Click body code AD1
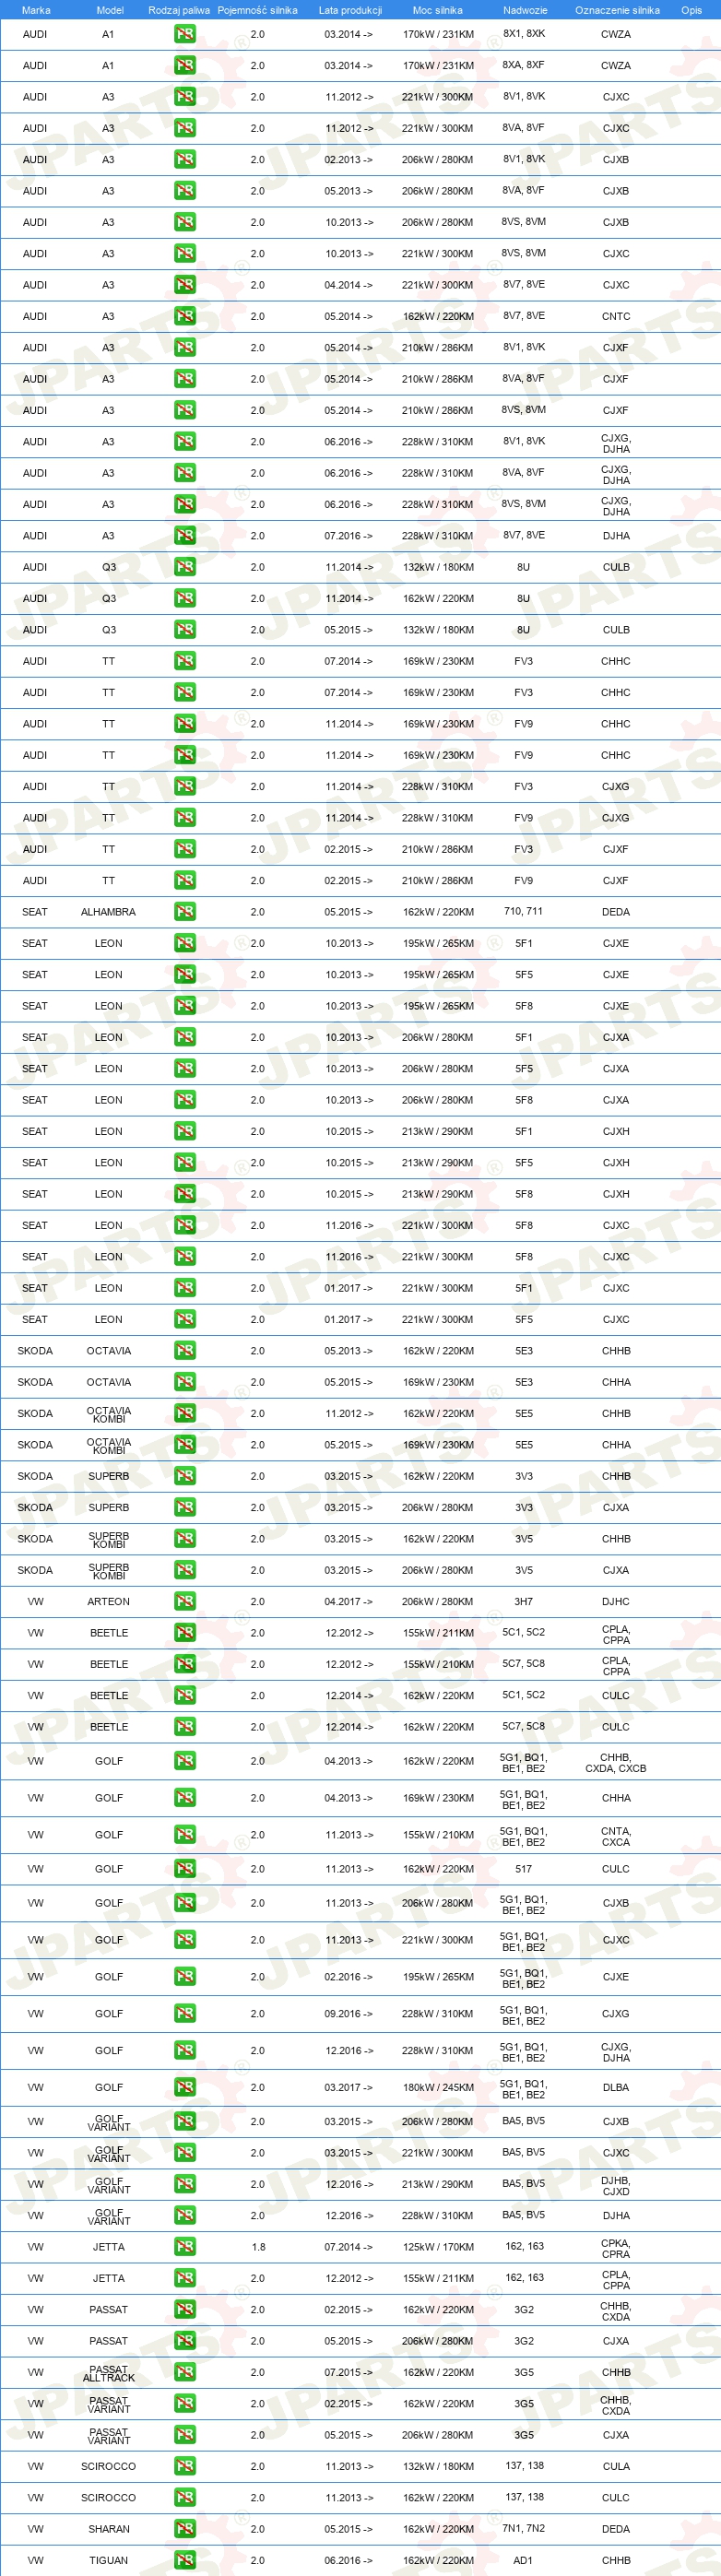 pos(523,2560)
